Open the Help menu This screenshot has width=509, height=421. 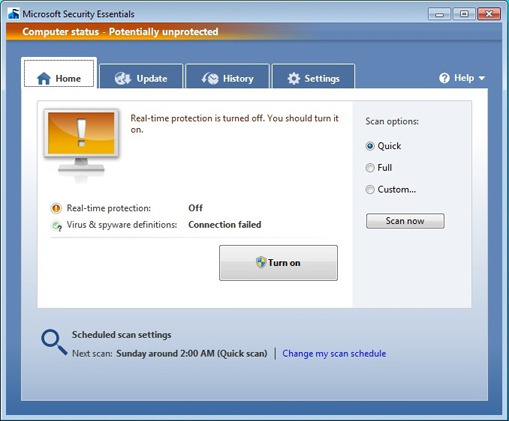(x=462, y=78)
